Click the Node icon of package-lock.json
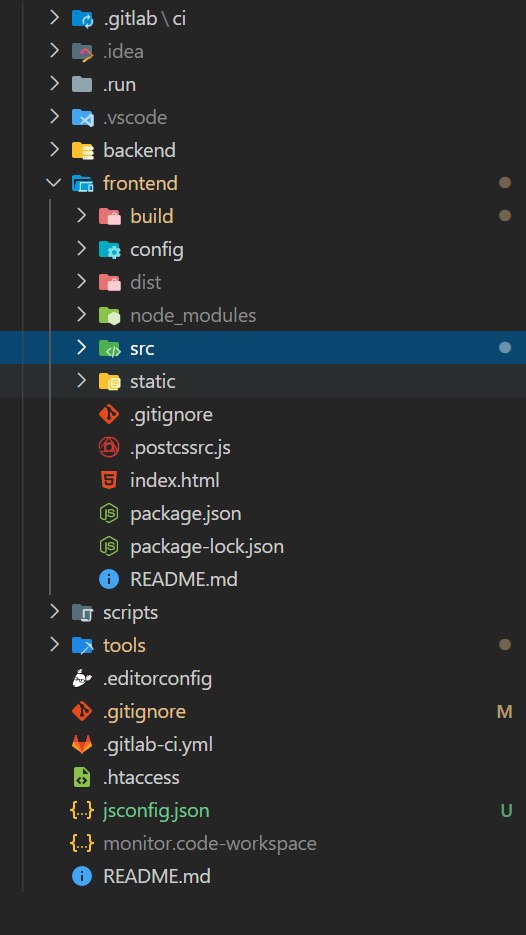The height and width of the screenshot is (935, 526). [x=109, y=546]
